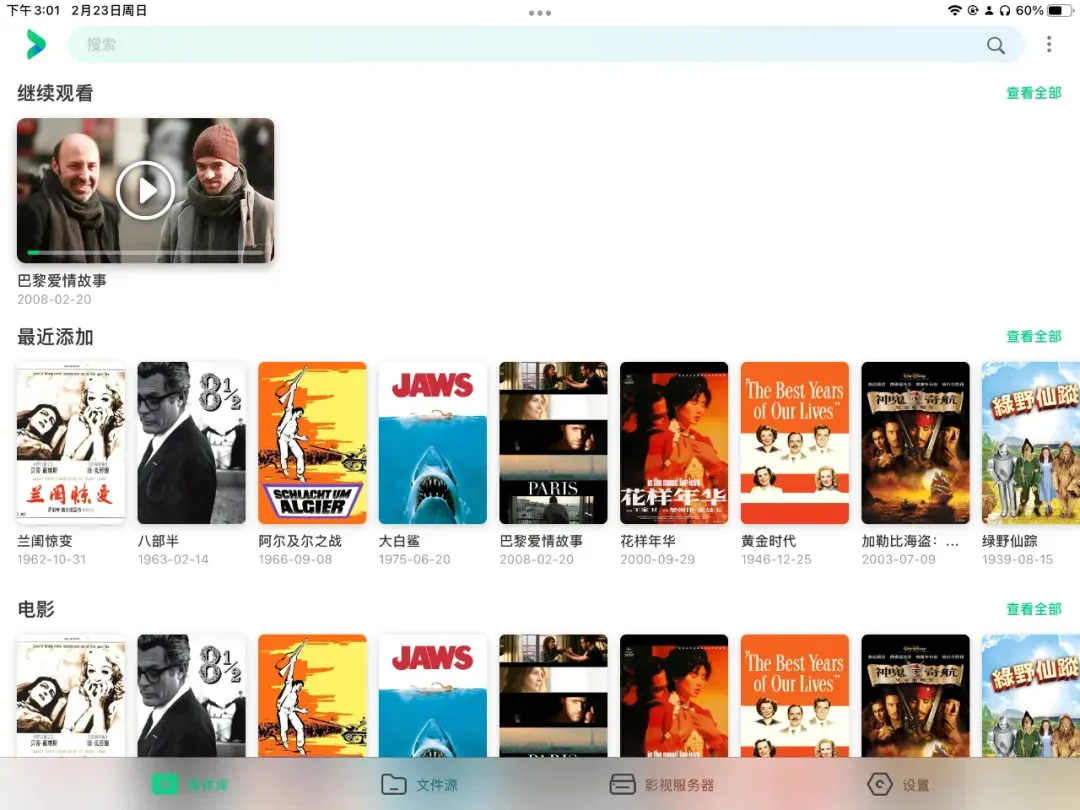Select 神鬼奇航 poster in 电影 row
The height and width of the screenshot is (810, 1080).
pos(915,696)
